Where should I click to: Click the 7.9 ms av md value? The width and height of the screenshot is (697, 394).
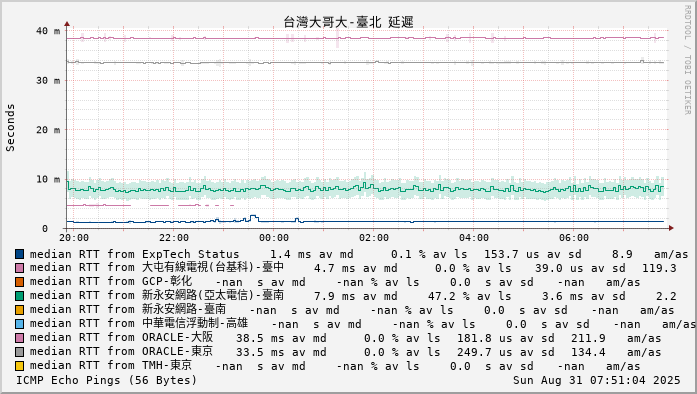pos(356,297)
